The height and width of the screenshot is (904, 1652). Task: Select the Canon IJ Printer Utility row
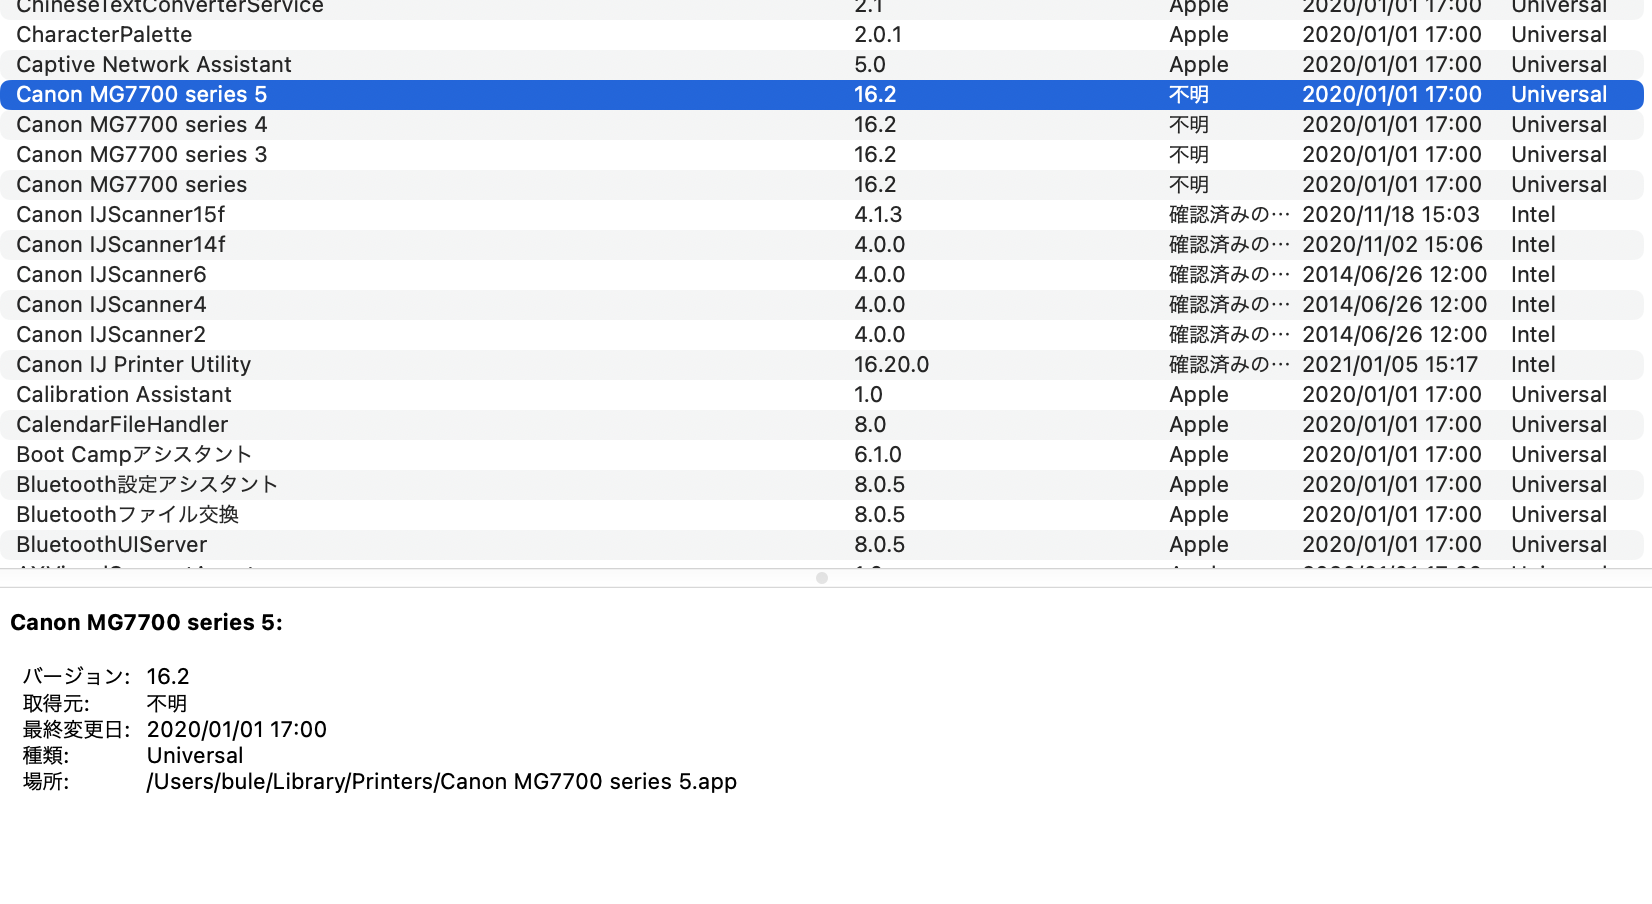click(822, 365)
